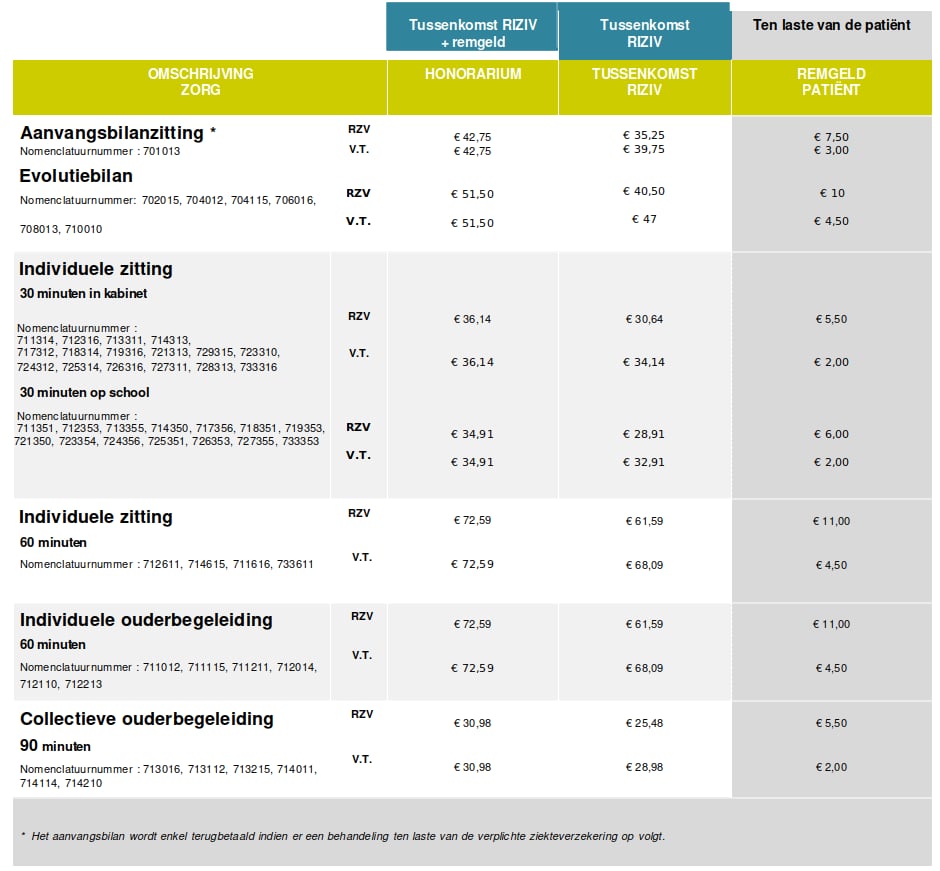Select the '€ 35,25' RIZIV value
This screenshot has width=940, height=871.
644,135
